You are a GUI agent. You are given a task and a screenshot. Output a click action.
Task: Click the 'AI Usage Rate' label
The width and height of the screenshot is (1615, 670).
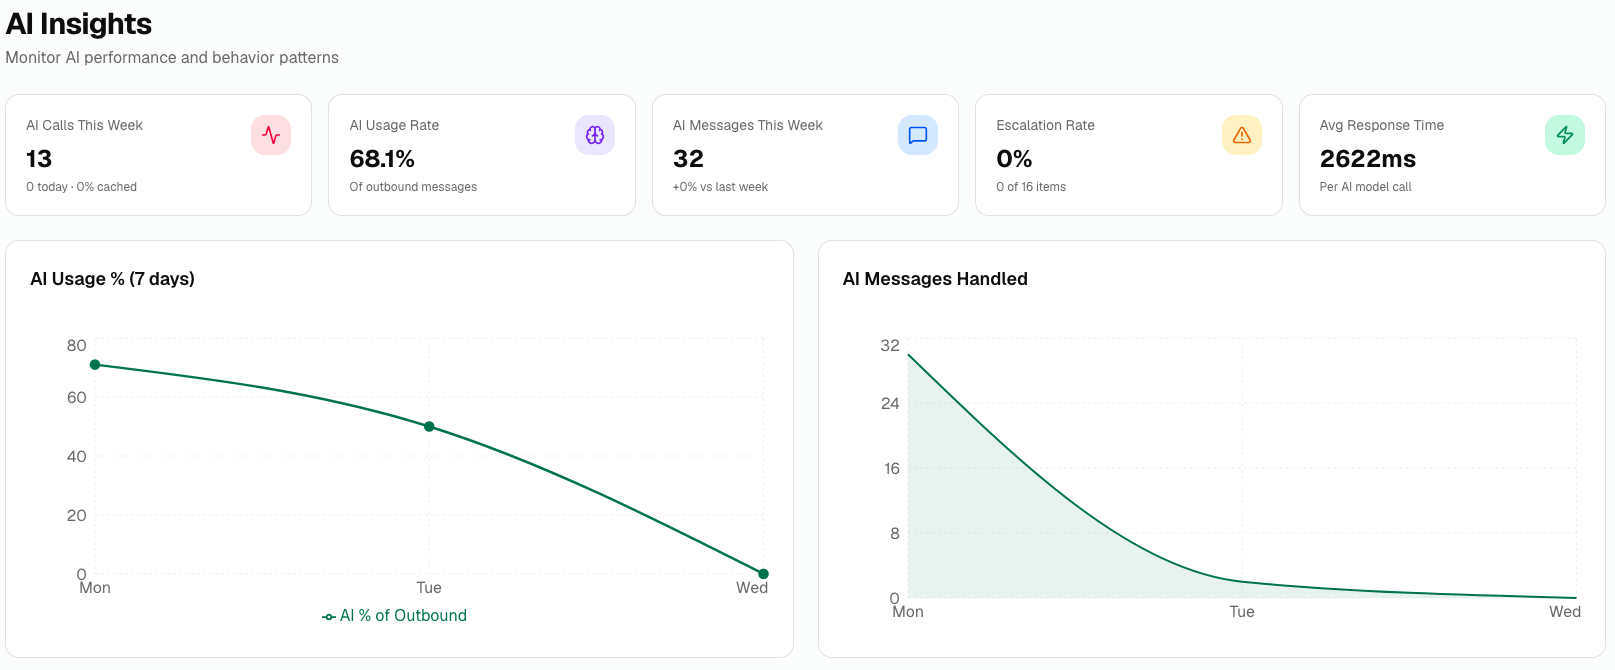click(x=394, y=125)
